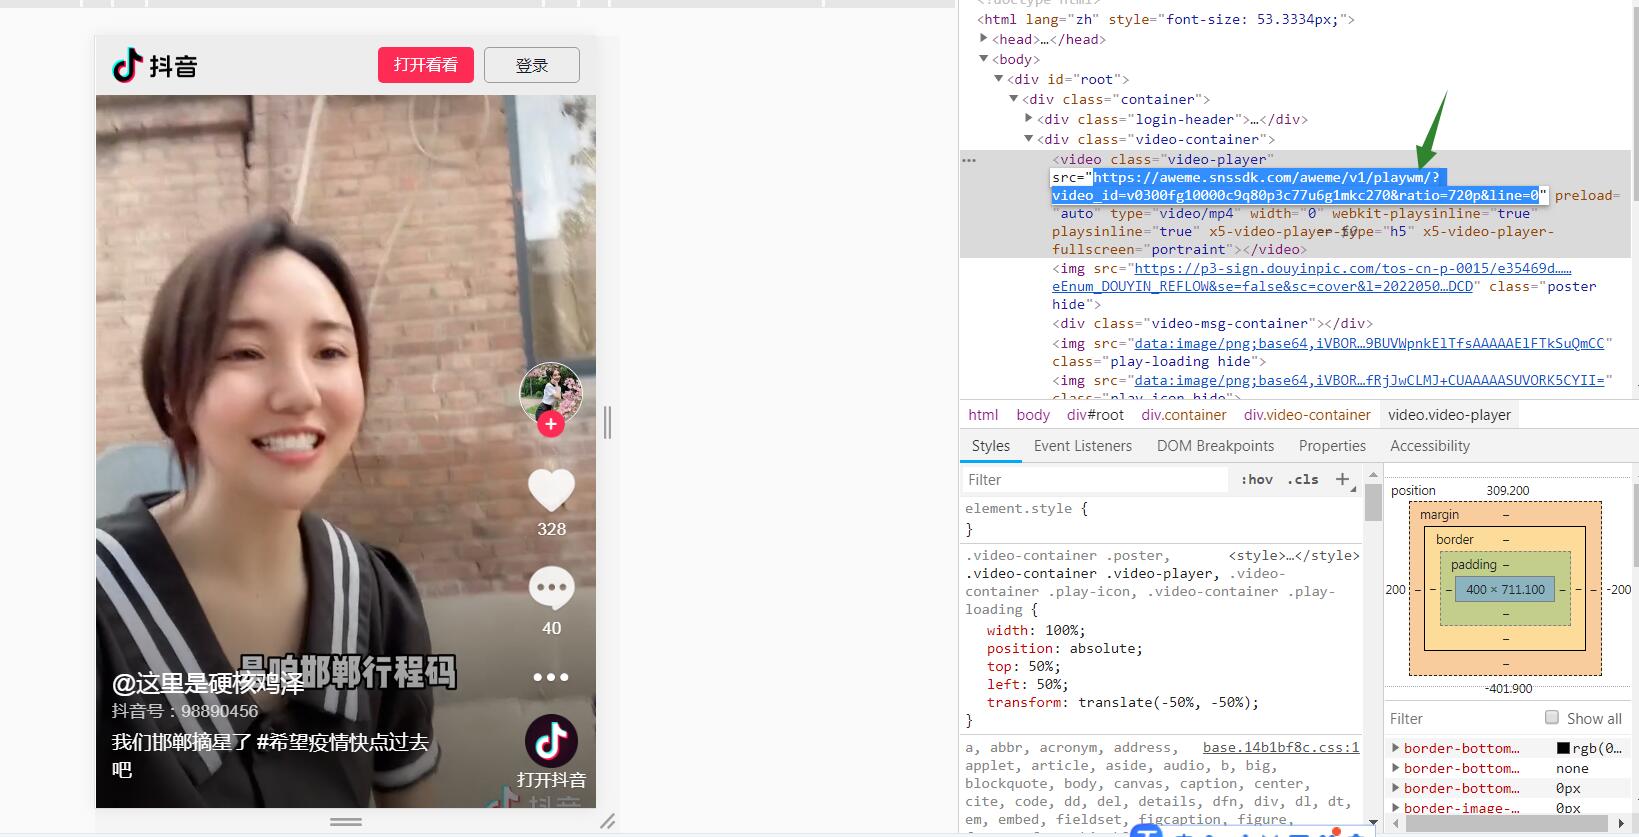Click the spinning Douyin music disc icon
The width and height of the screenshot is (1639, 837).
pos(551,741)
